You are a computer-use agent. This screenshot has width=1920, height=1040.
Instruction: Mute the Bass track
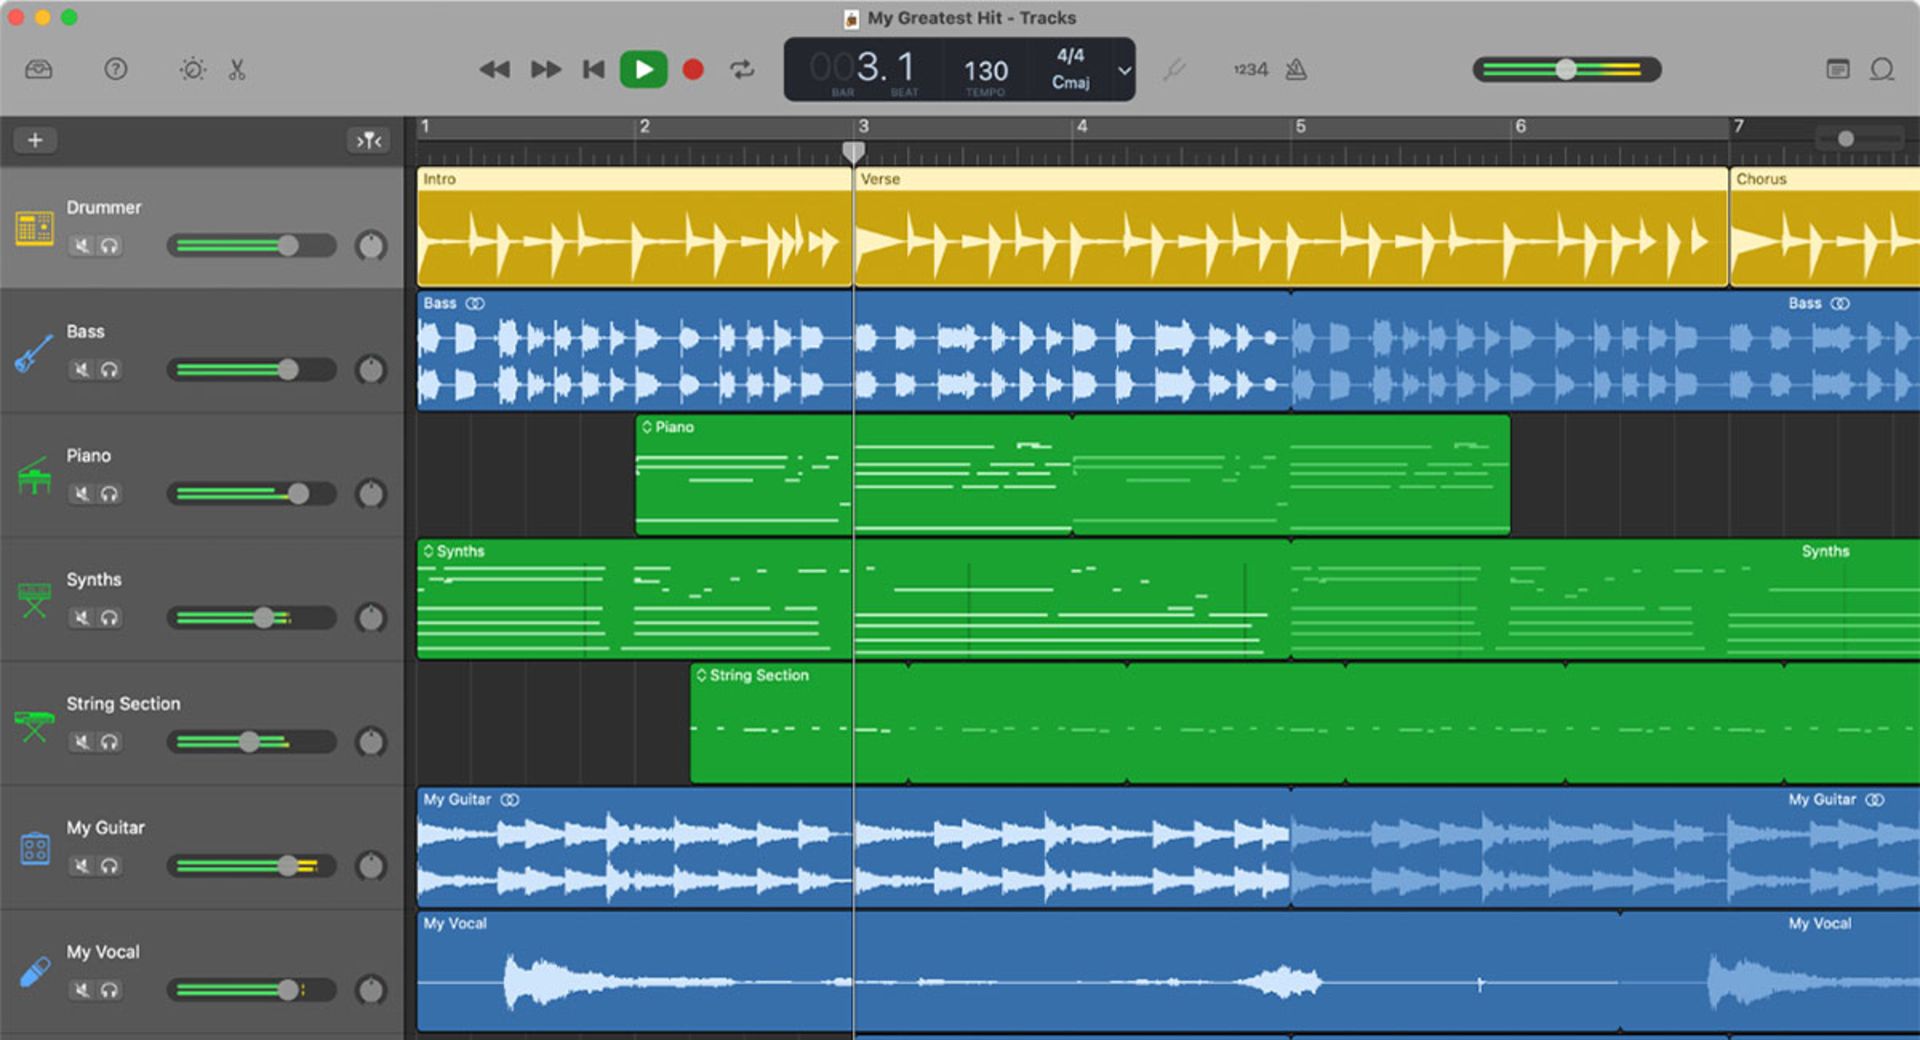pos(82,370)
